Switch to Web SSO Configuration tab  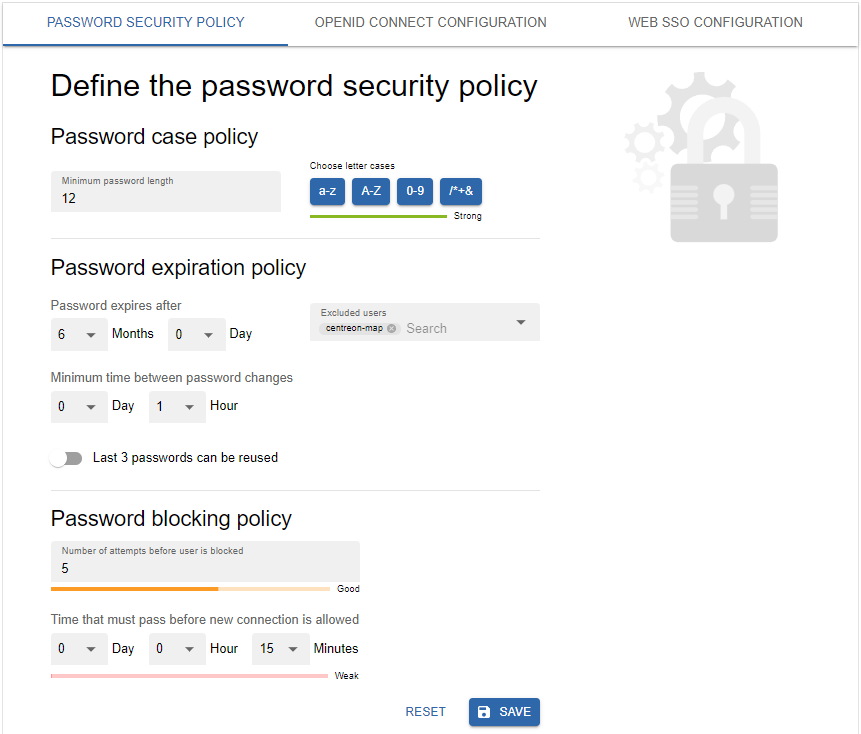[715, 22]
